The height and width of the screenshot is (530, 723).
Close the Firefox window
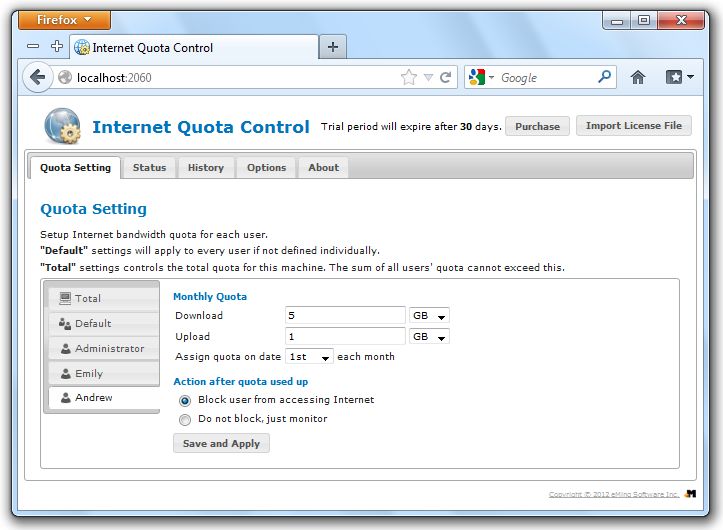point(681,20)
